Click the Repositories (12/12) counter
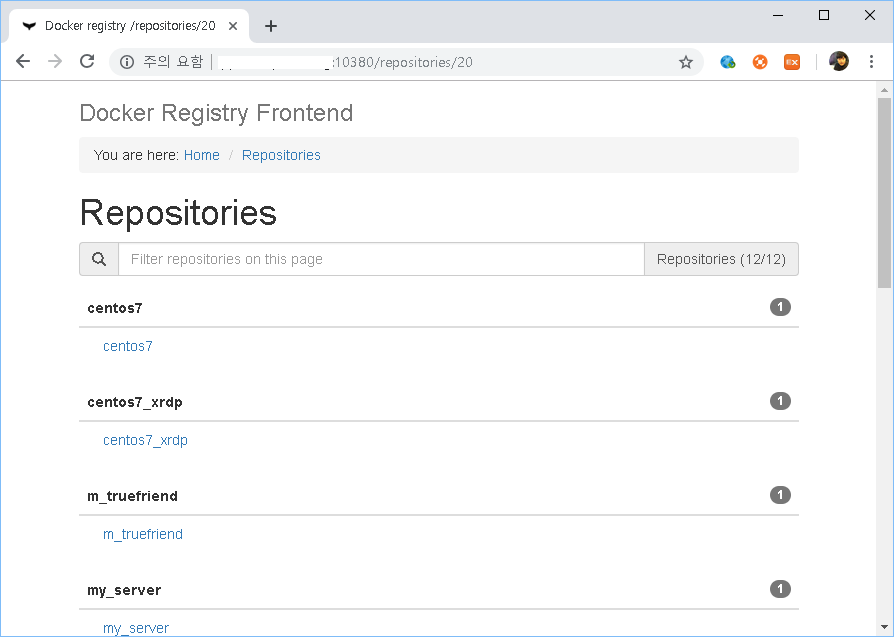 coord(721,259)
